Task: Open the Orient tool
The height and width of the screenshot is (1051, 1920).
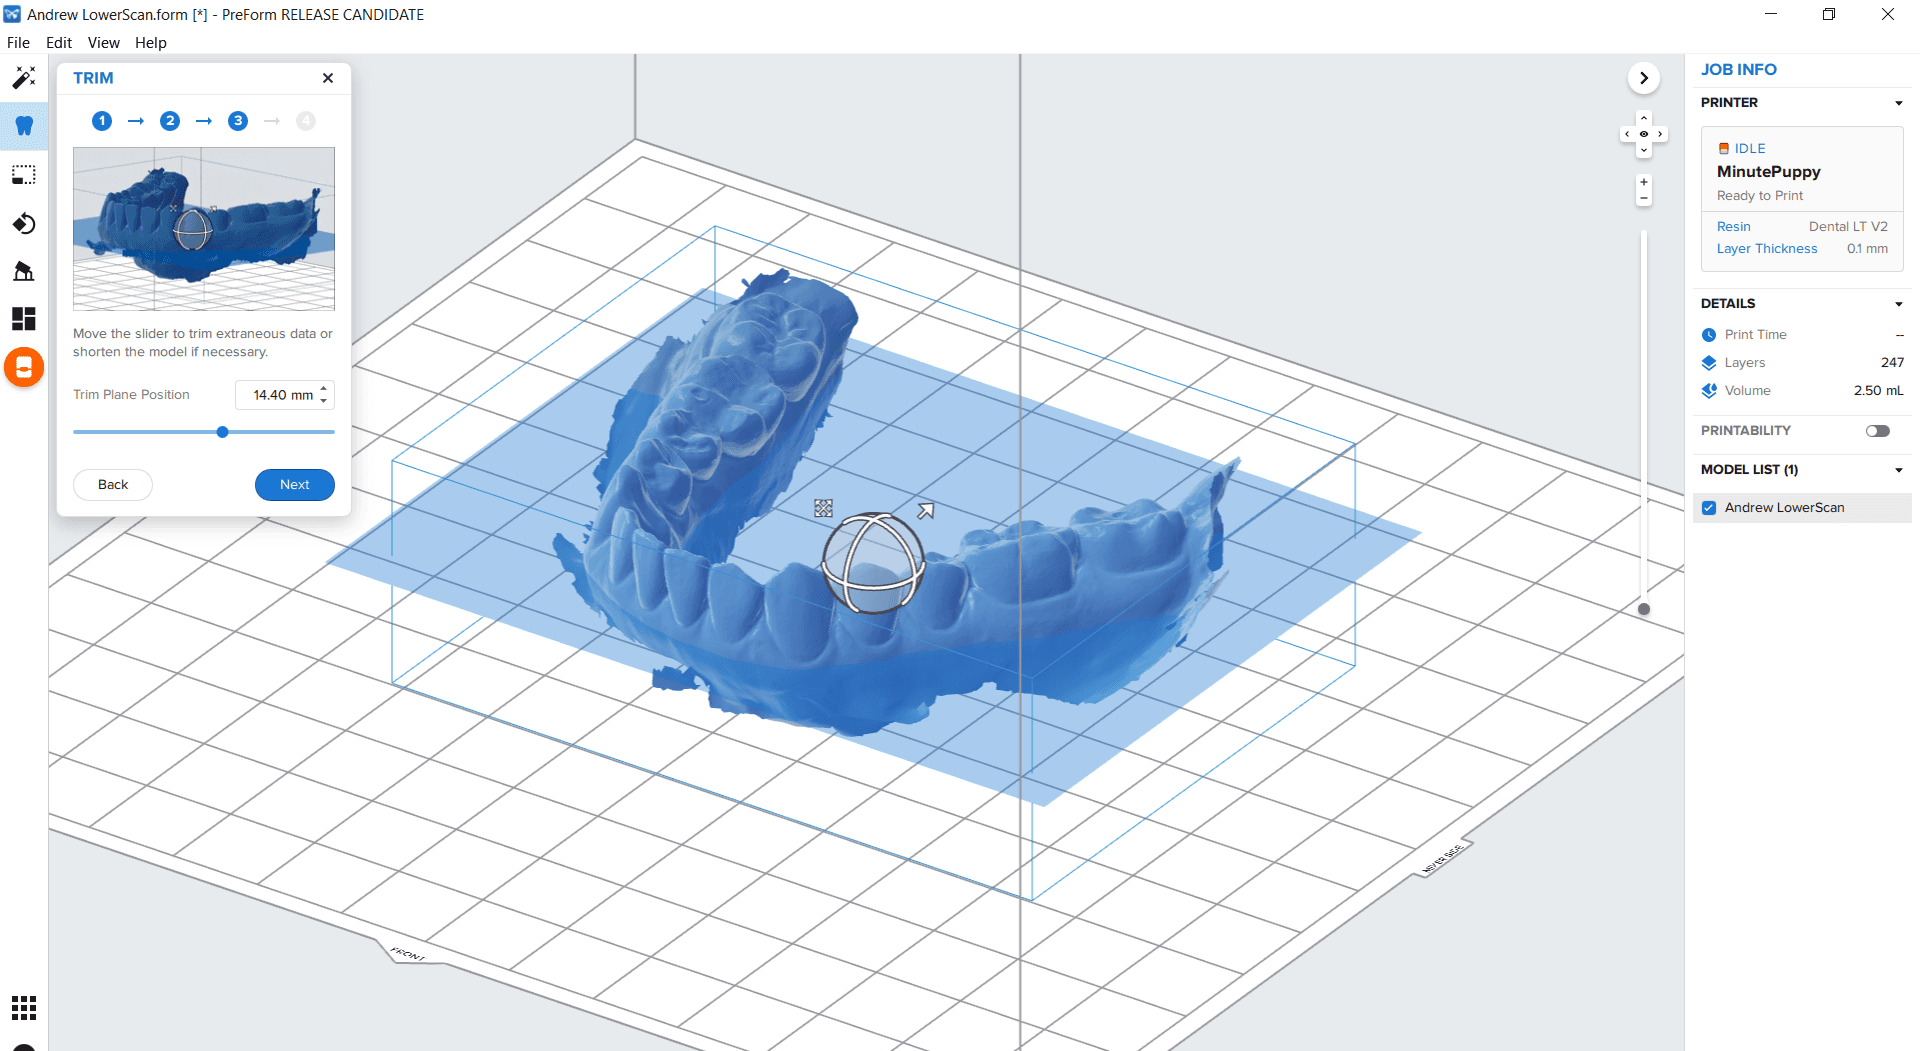Action: [x=23, y=223]
